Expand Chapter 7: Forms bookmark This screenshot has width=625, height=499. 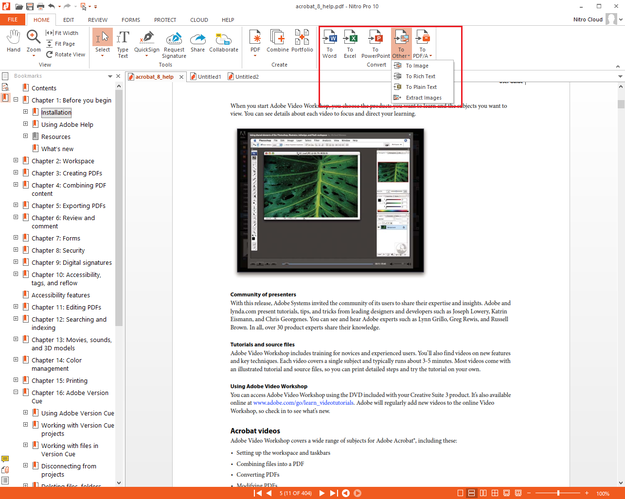click(16, 238)
